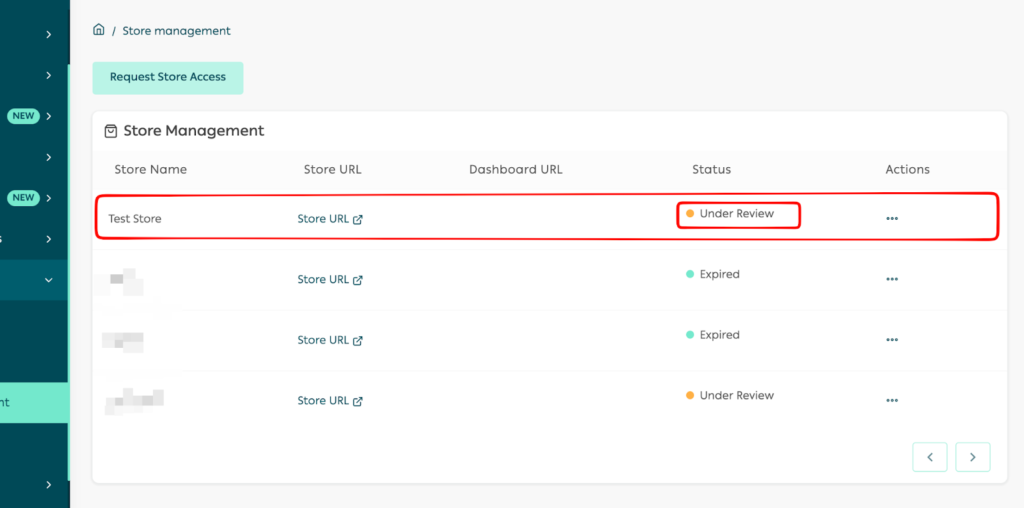Open three-dot actions for second Expired row
This screenshot has height=508, width=1024.
[x=892, y=340]
